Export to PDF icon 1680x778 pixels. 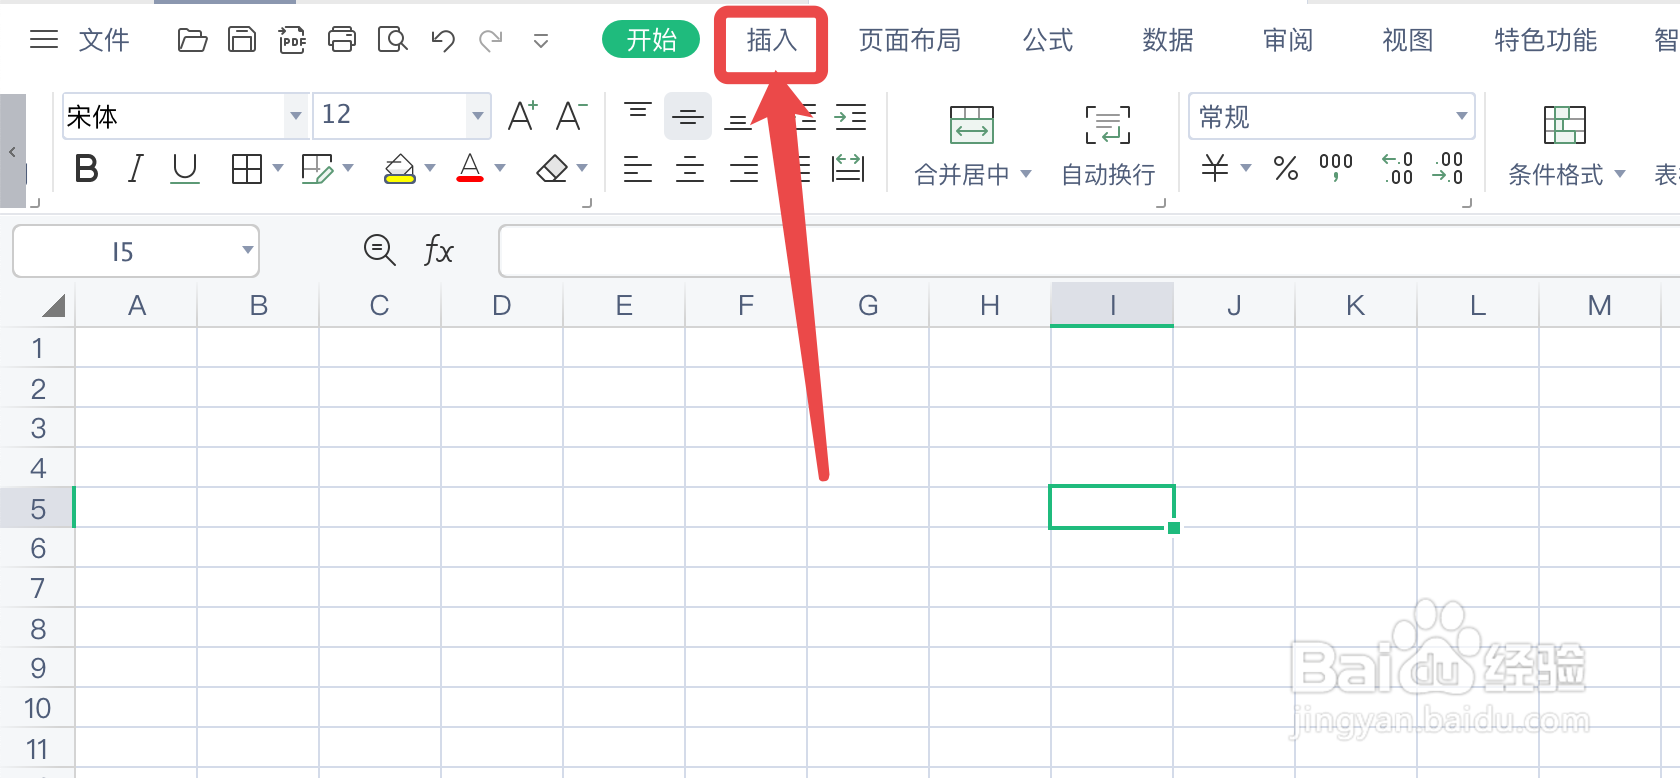point(292,40)
